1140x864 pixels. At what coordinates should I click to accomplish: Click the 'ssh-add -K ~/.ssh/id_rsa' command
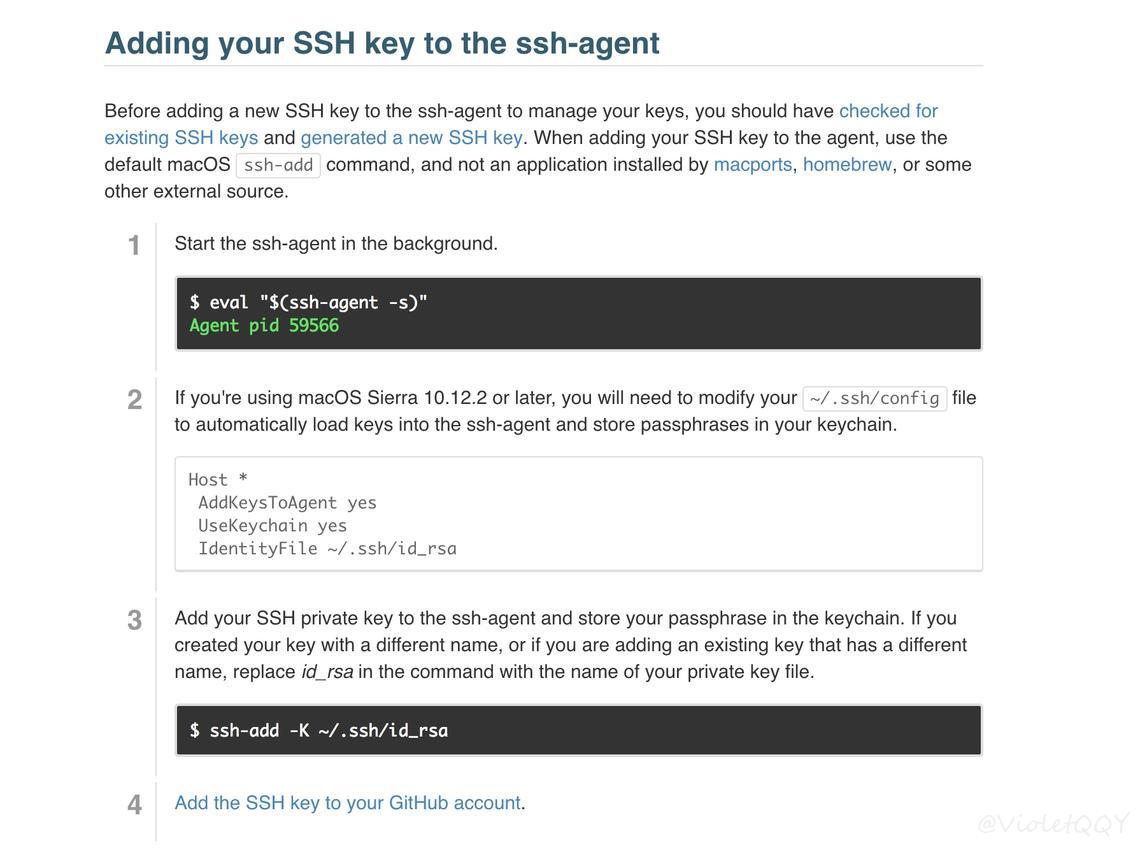coord(318,730)
